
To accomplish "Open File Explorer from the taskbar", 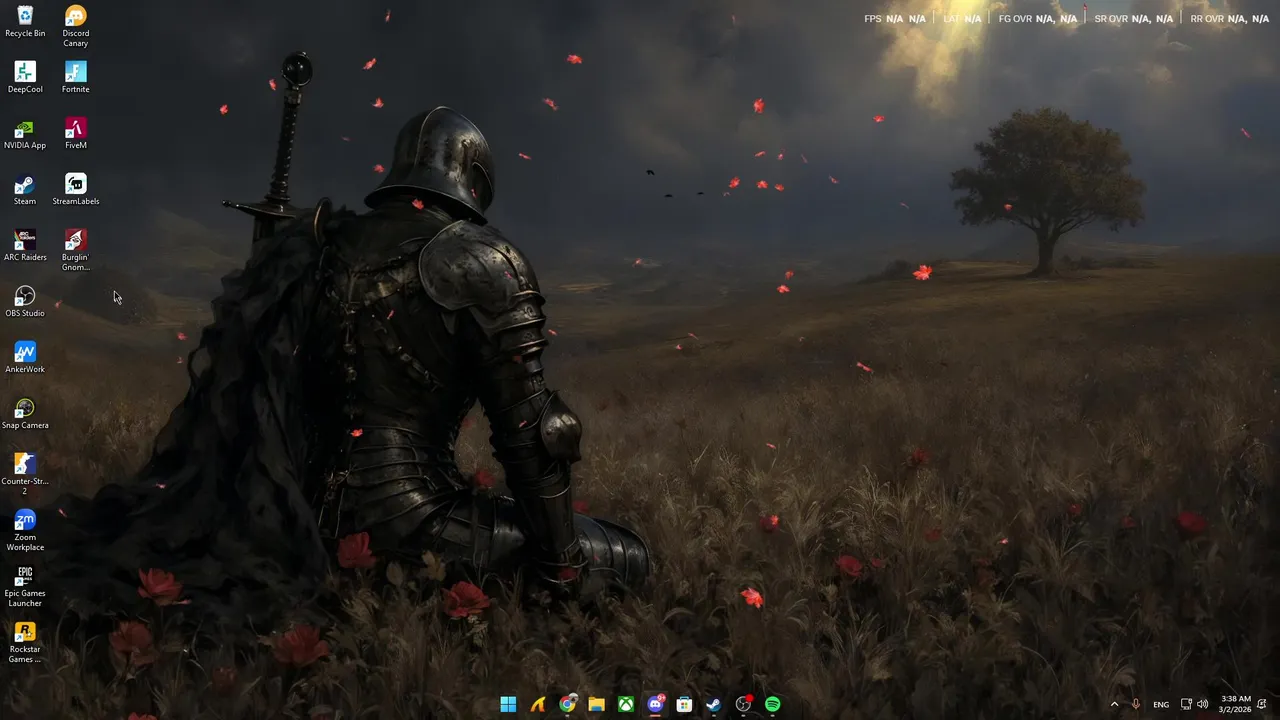I will [596, 704].
